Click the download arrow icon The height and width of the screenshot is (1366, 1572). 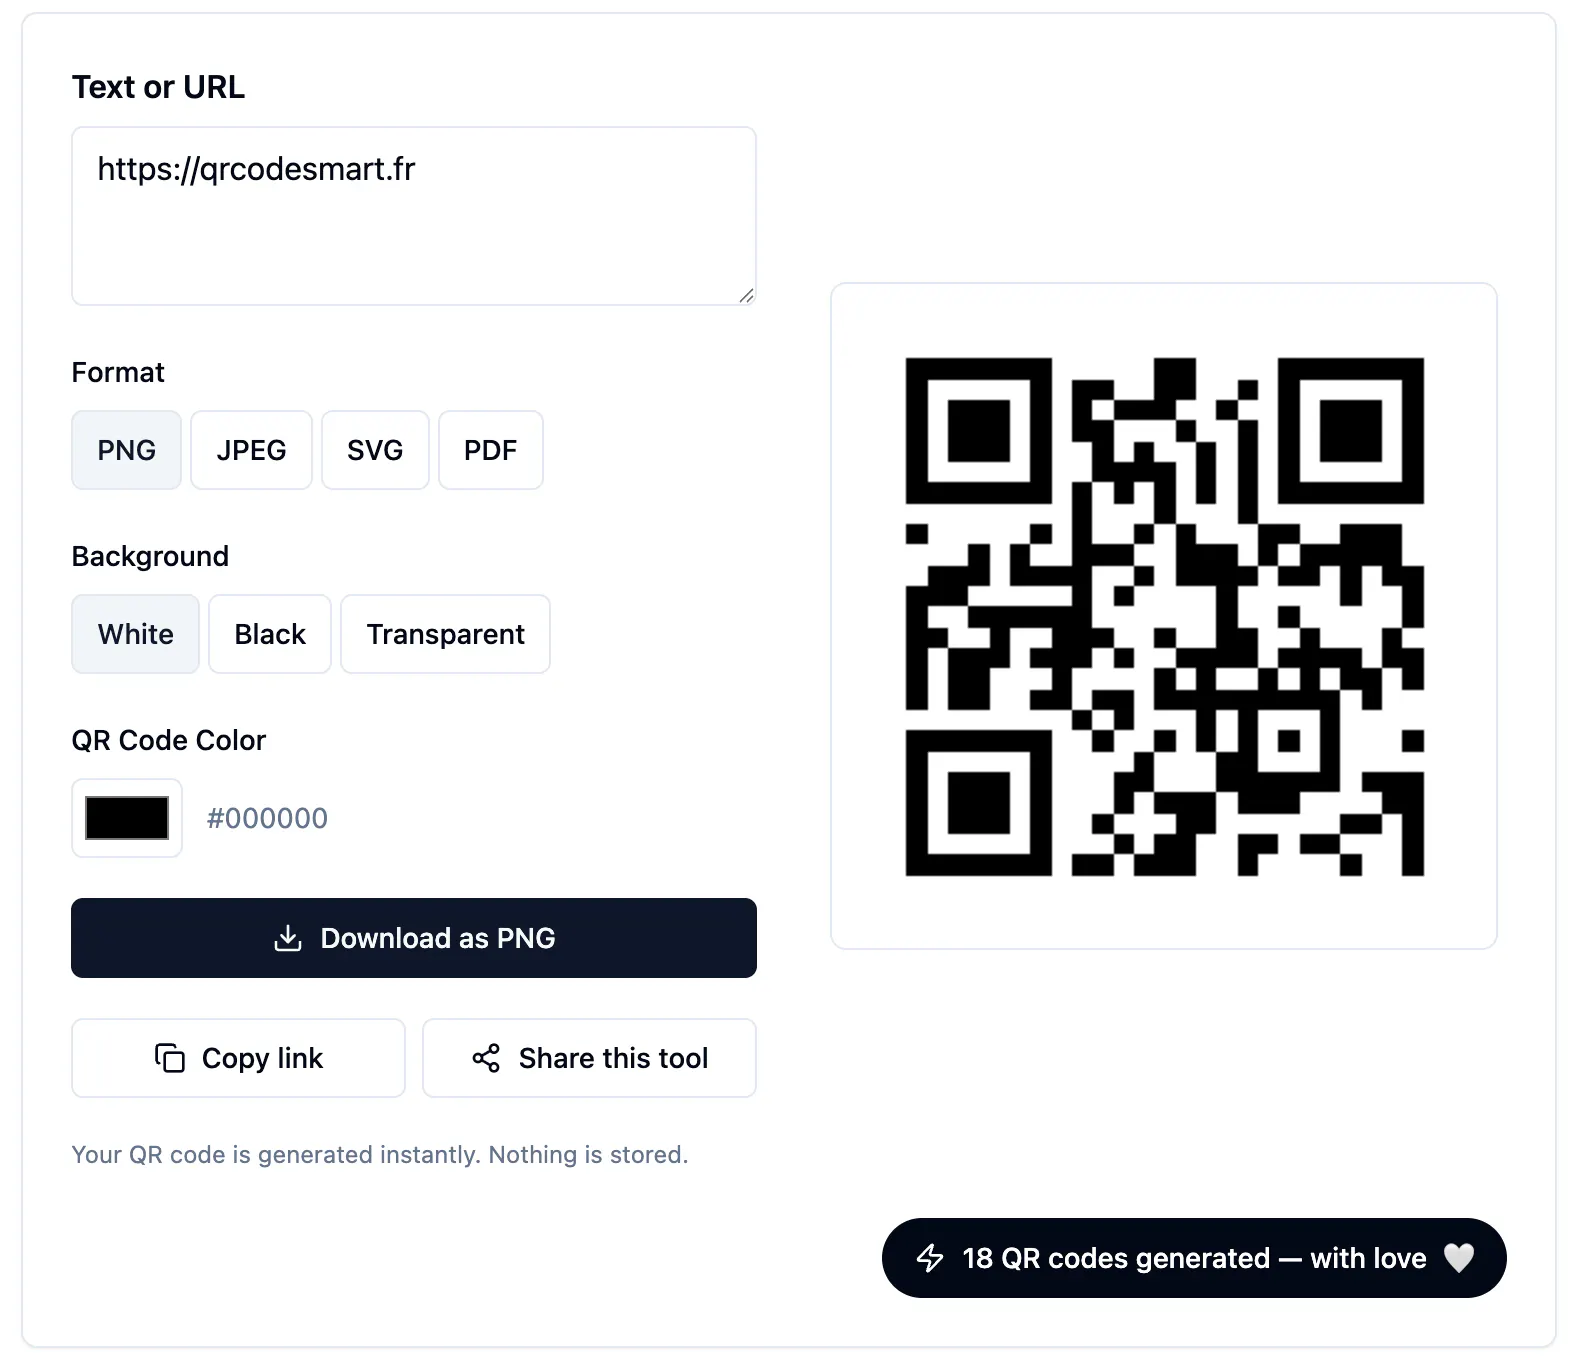pyautogui.click(x=288, y=938)
